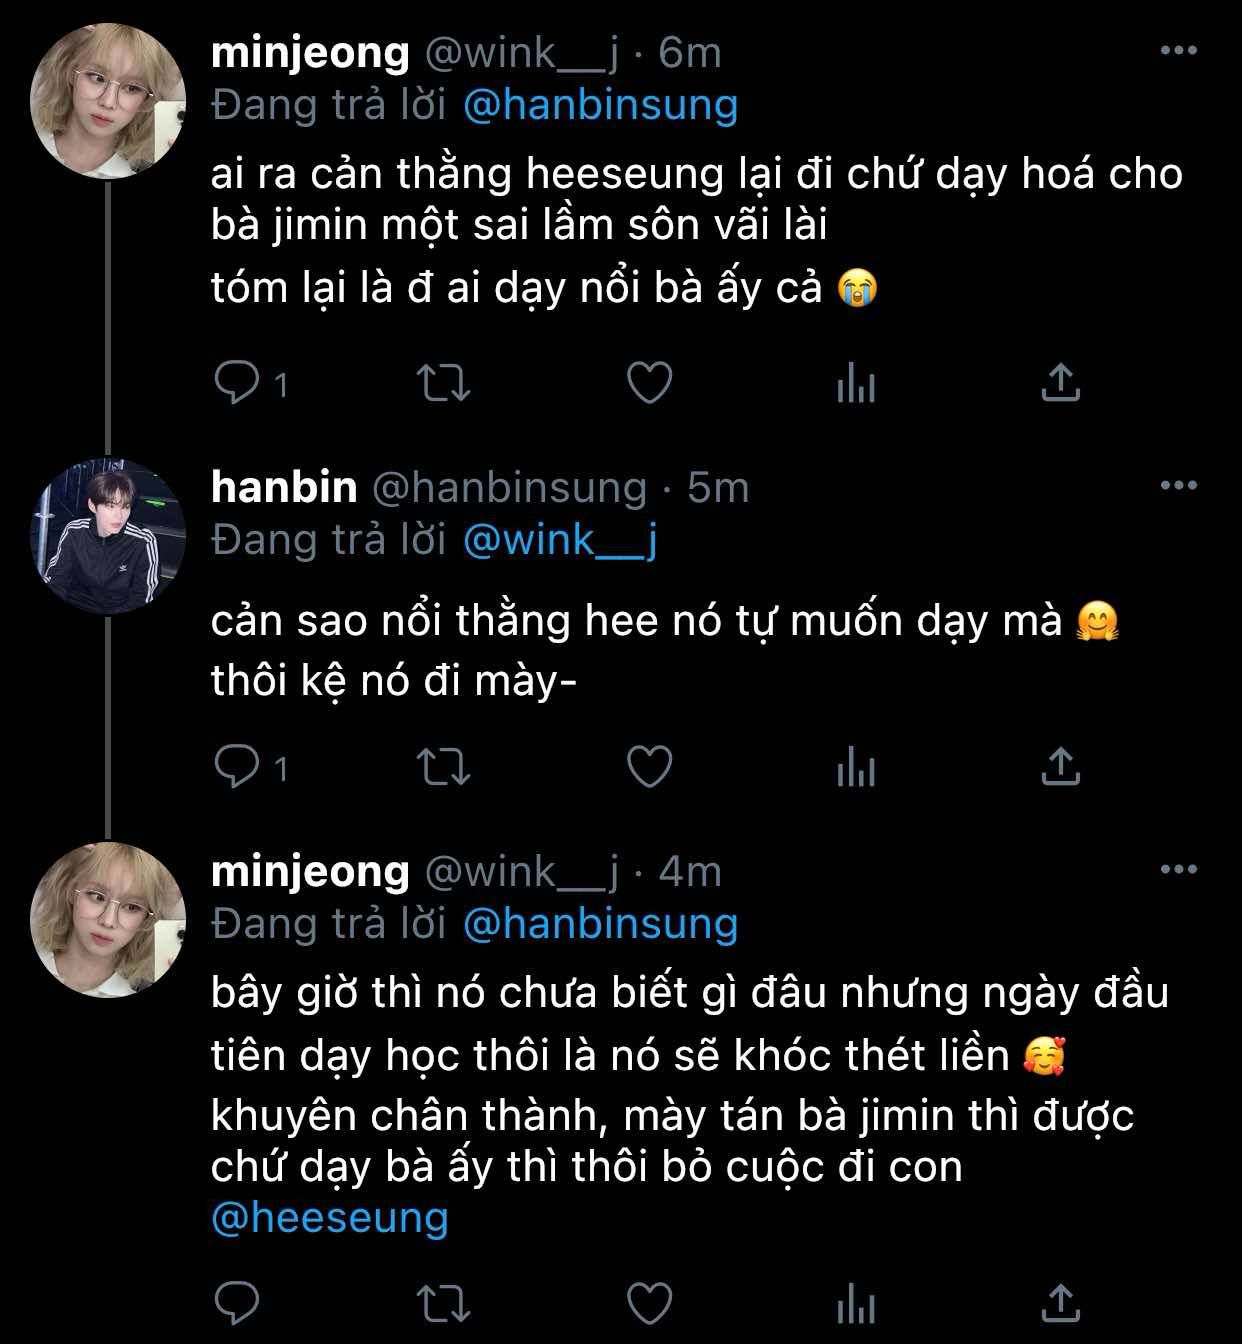Open the @heeseung mention link
The width and height of the screenshot is (1242, 1344).
pos(330,1219)
